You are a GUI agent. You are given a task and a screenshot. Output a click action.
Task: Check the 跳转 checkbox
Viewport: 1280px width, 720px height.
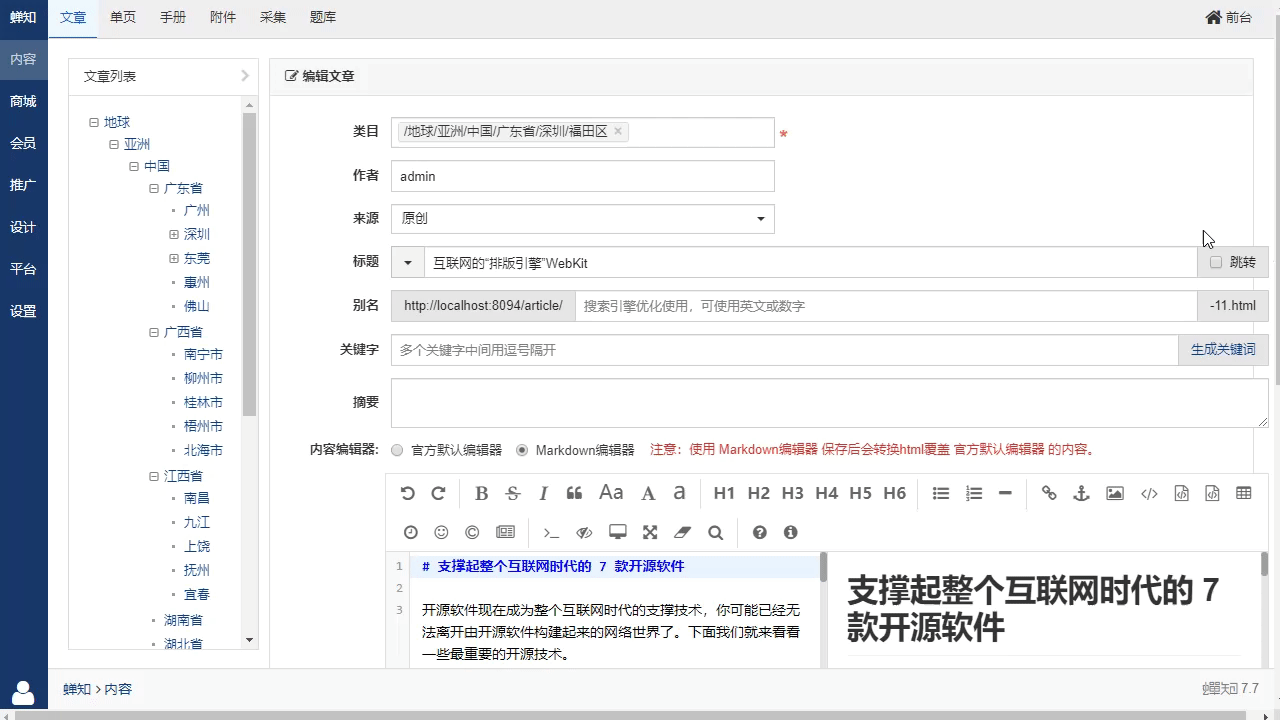point(1216,262)
